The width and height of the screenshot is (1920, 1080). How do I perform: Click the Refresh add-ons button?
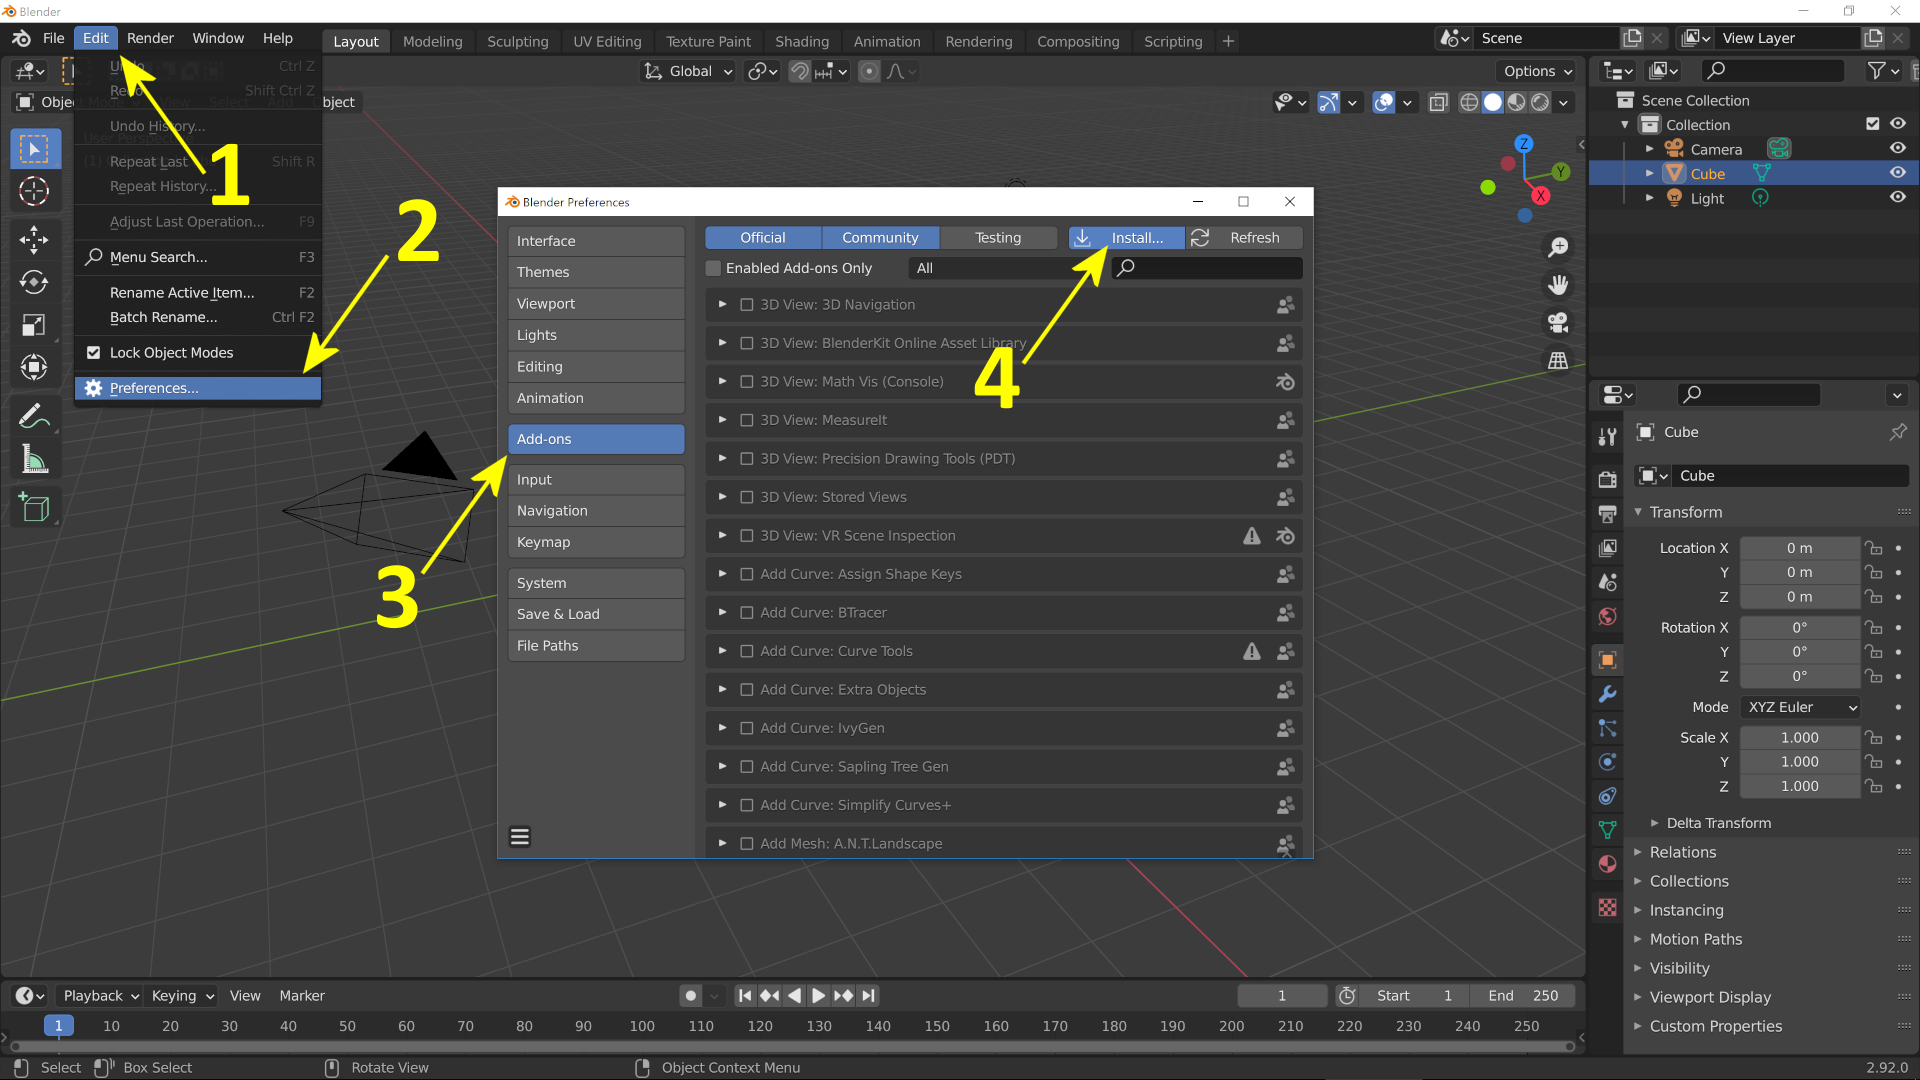pyautogui.click(x=1245, y=238)
